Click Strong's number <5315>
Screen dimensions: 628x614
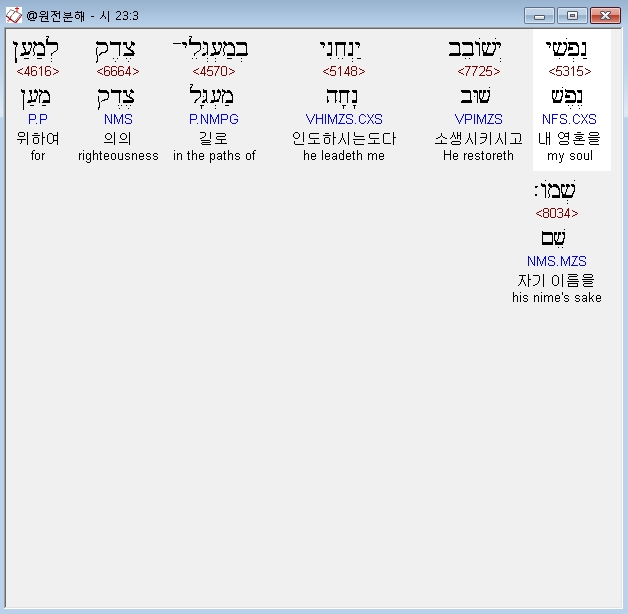570,71
